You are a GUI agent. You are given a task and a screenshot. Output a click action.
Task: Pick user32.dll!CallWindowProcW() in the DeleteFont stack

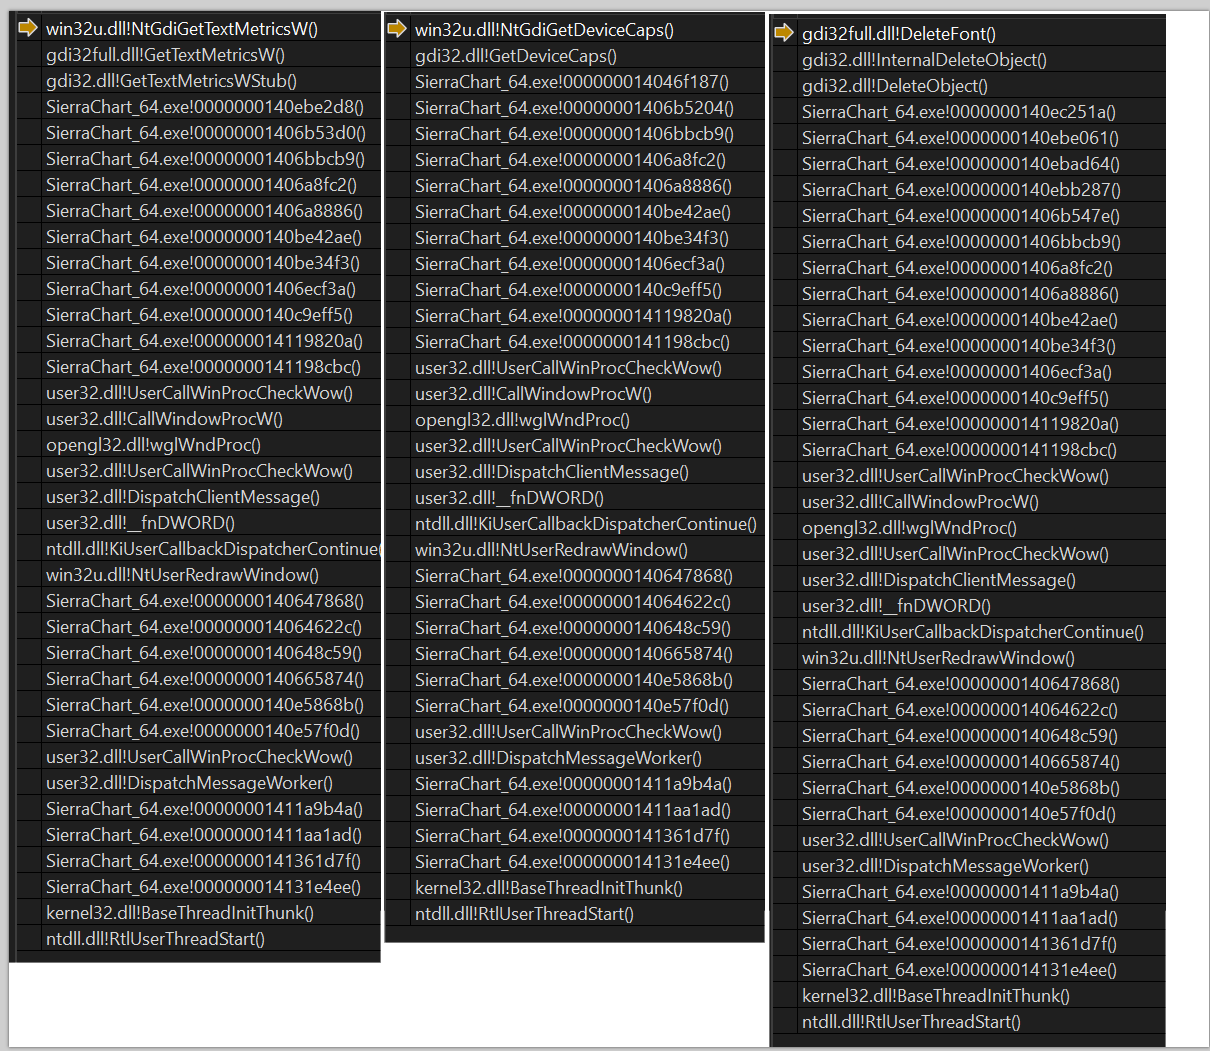click(920, 502)
